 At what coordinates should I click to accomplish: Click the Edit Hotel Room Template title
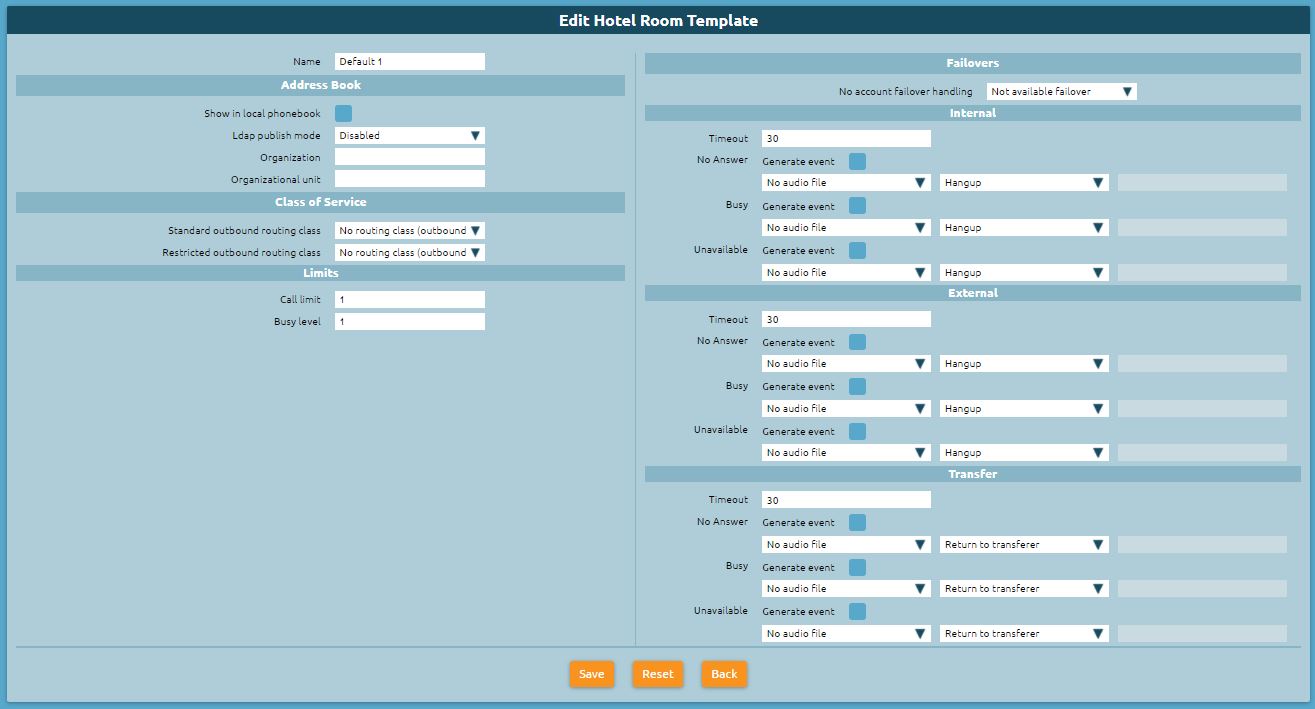tap(658, 20)
